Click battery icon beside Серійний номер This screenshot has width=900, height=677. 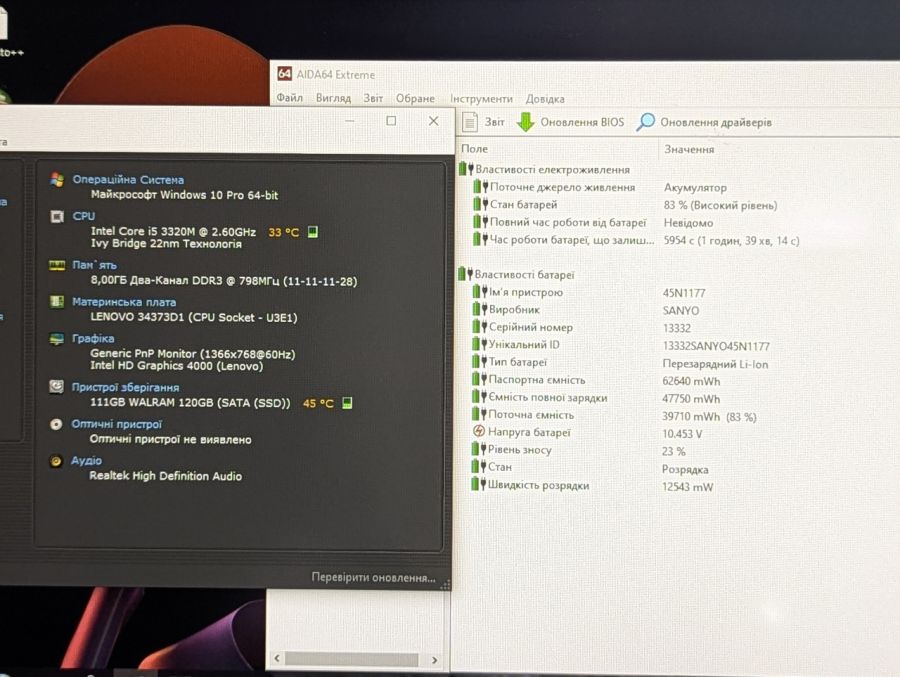tap(480, 327)
